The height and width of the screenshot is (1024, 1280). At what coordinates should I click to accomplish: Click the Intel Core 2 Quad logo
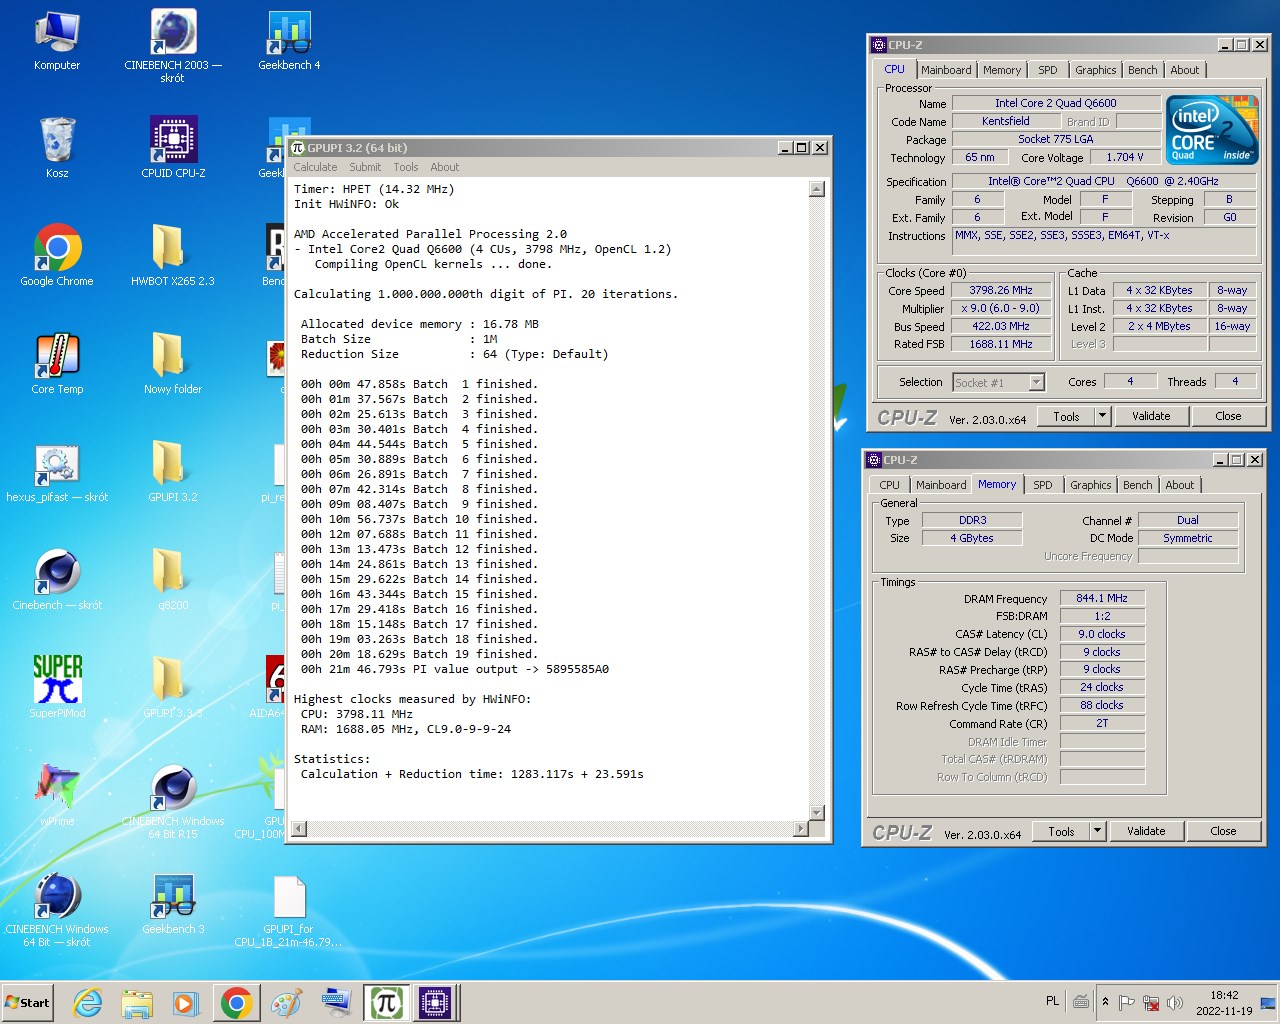tap(1213, 130)
